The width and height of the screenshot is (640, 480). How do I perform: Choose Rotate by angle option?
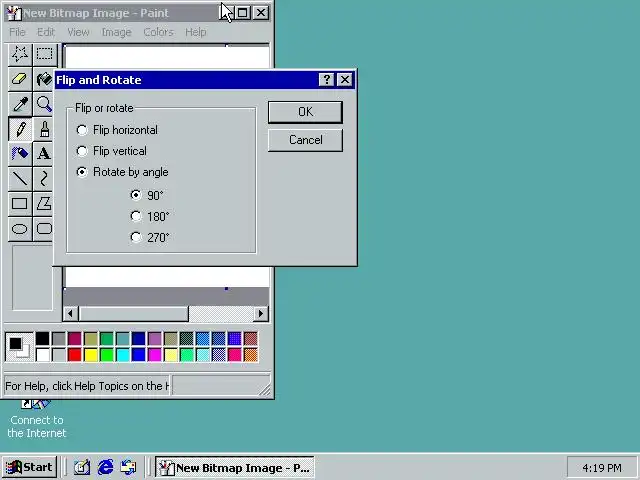coord(122,172)
